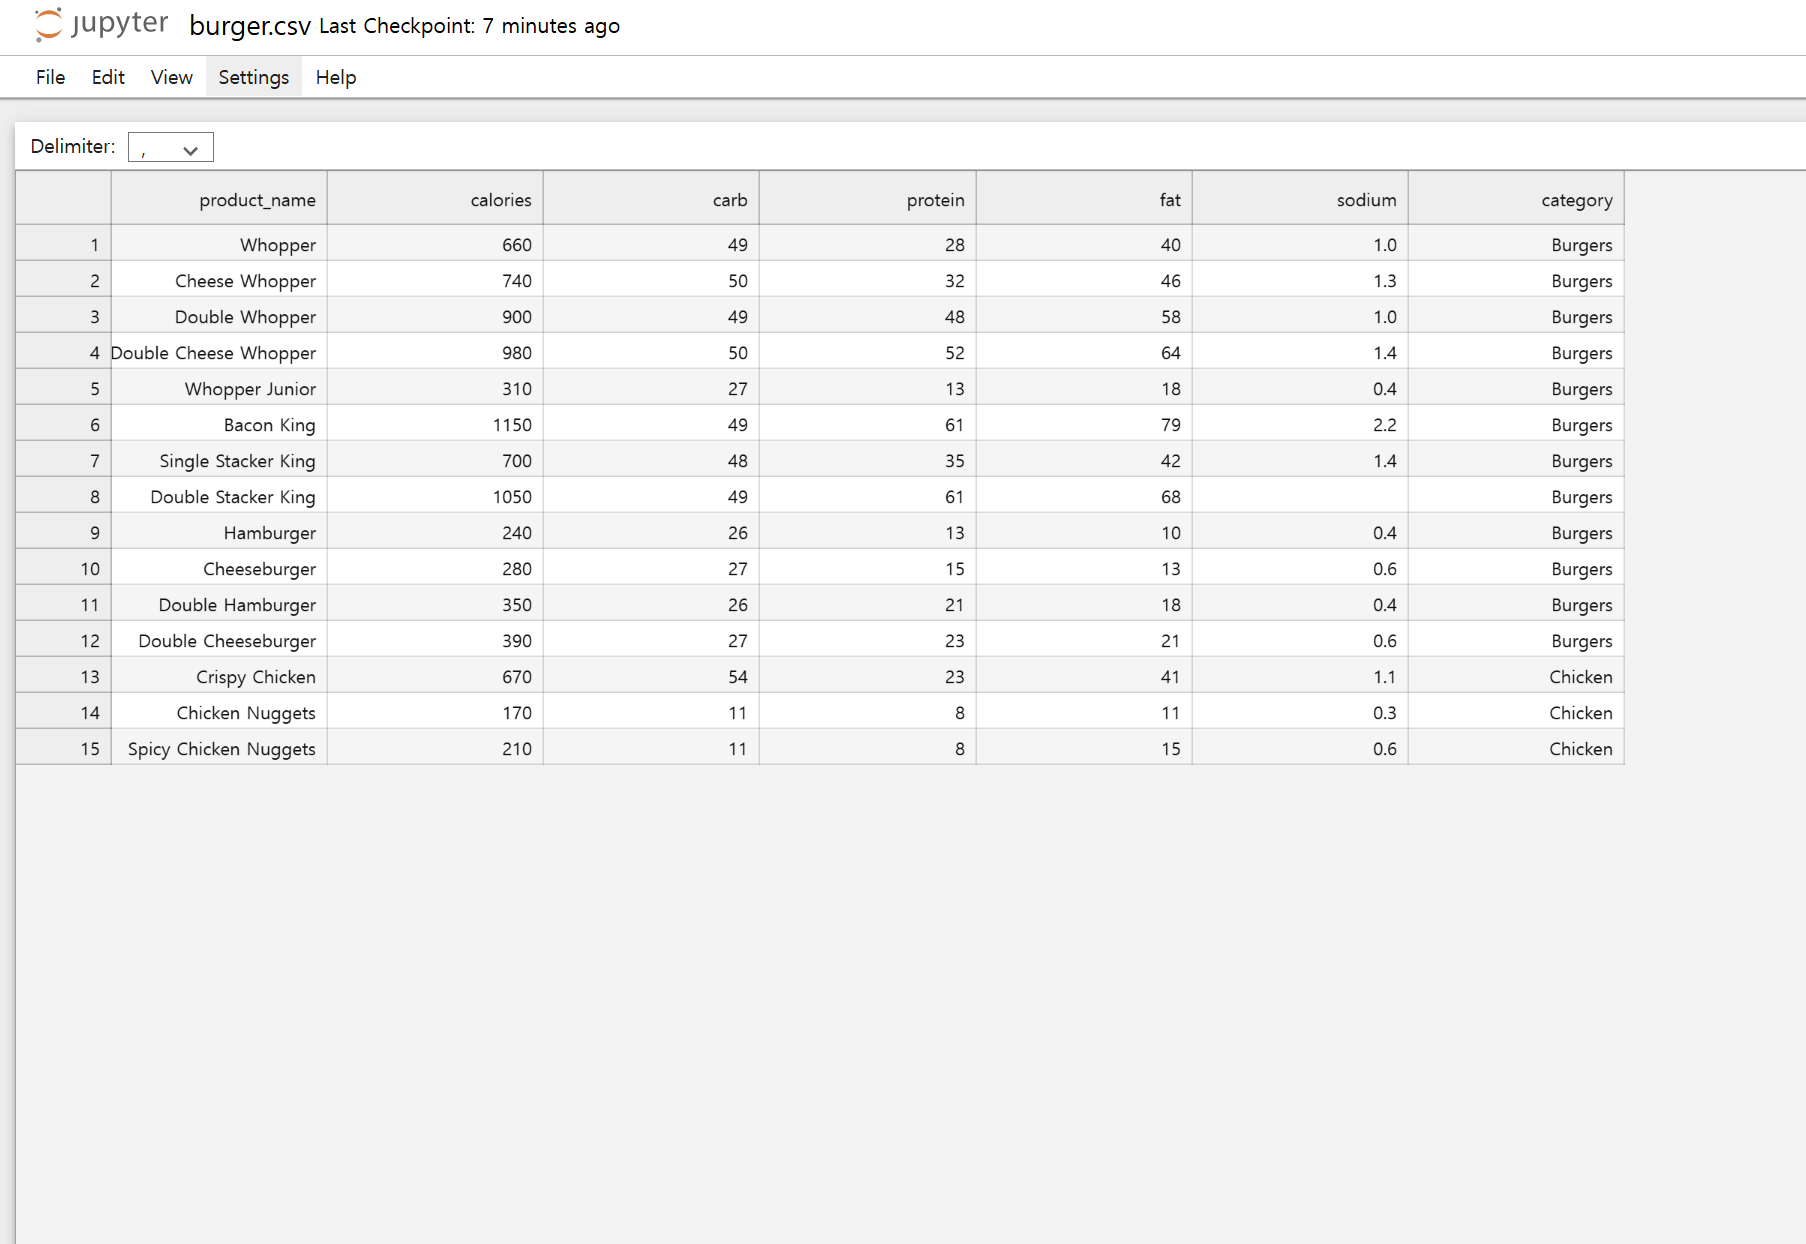Click the Delimiter label
This screenshot has height=1244, width=1806.
tap(73, 146)
